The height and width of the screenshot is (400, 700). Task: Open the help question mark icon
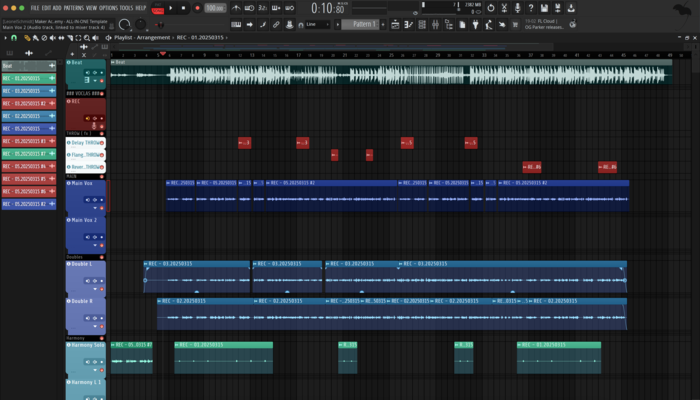[x=531, y=8]
